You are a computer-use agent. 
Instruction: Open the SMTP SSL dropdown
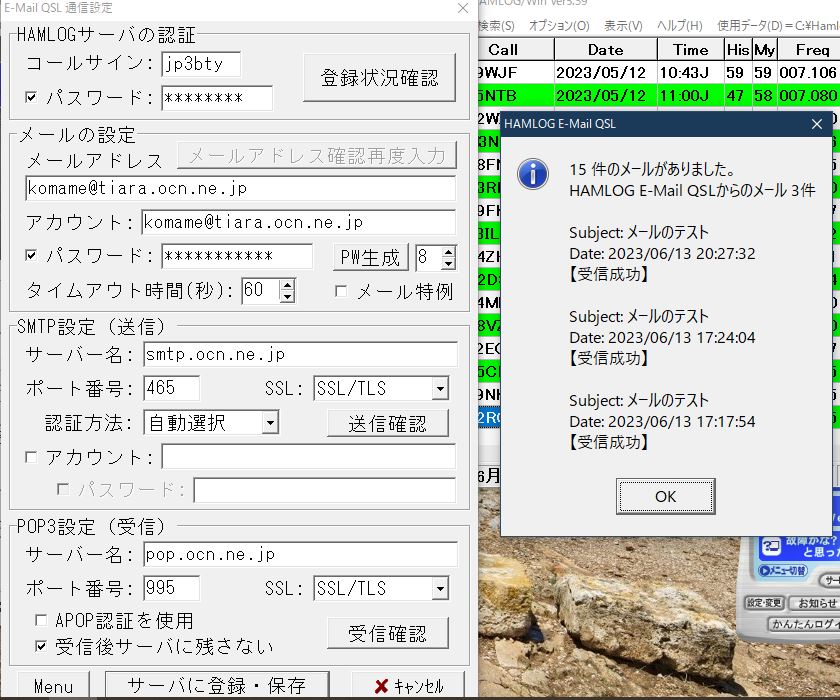tap(440, 389)
